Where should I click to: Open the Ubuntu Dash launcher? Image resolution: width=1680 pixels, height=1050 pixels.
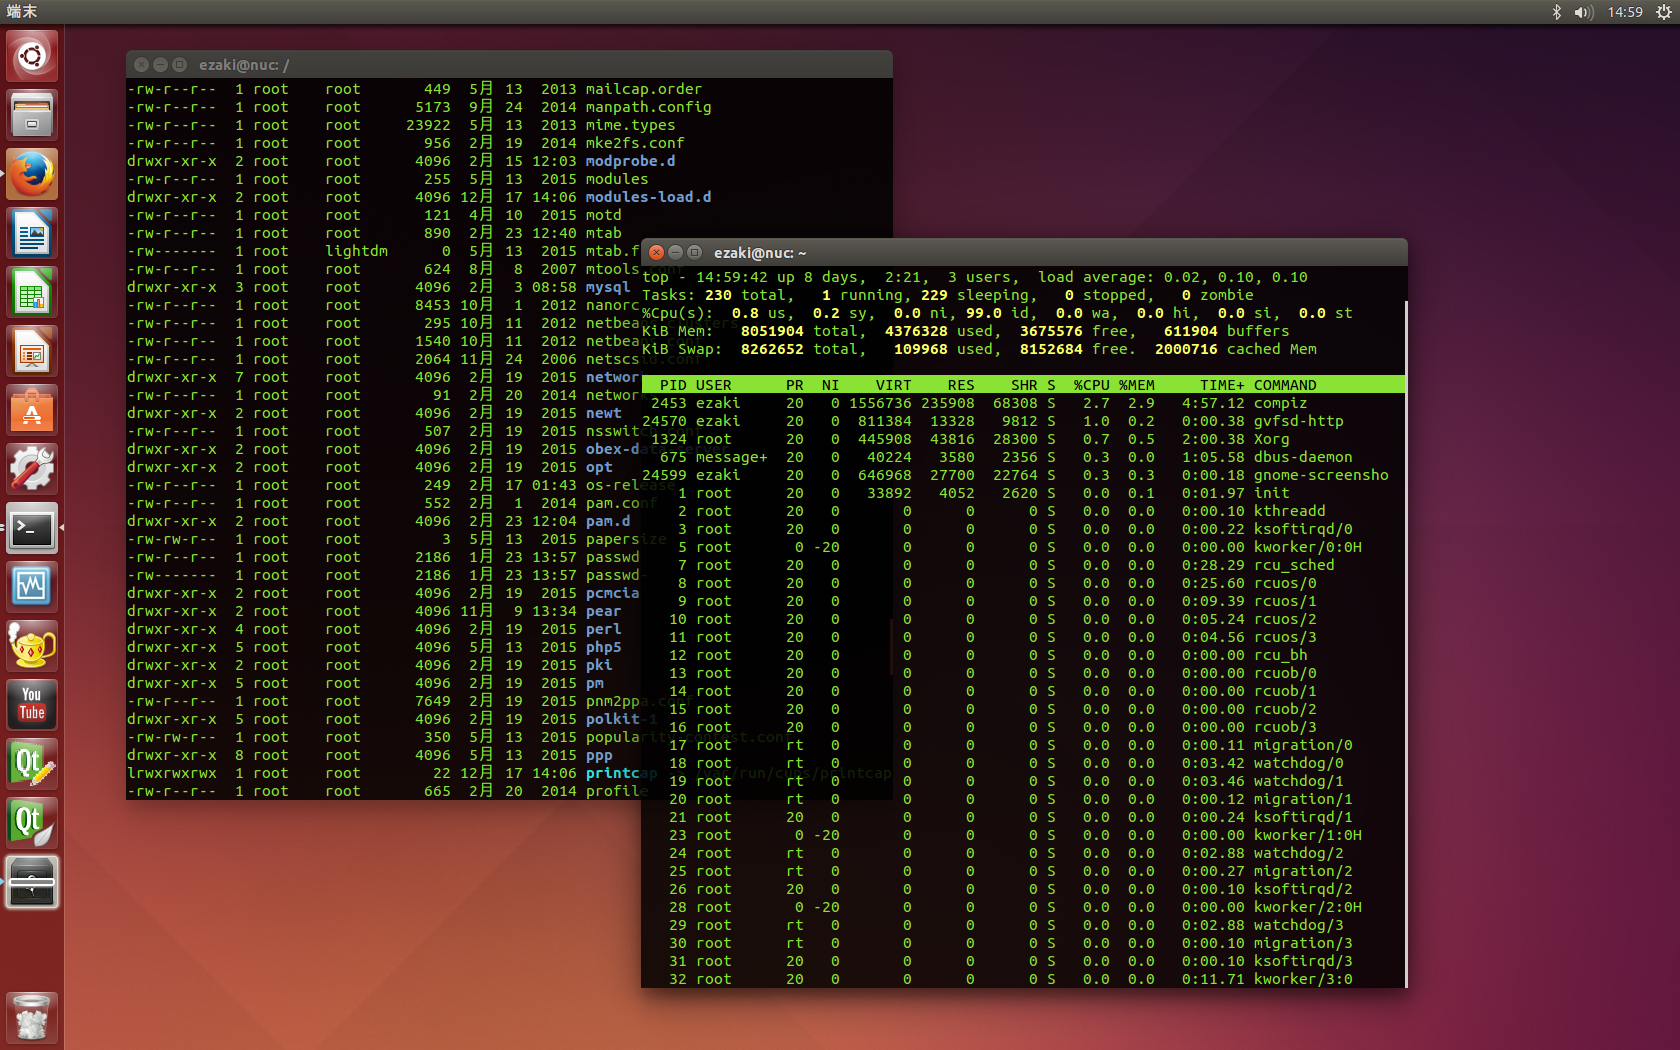coord(32,55)
